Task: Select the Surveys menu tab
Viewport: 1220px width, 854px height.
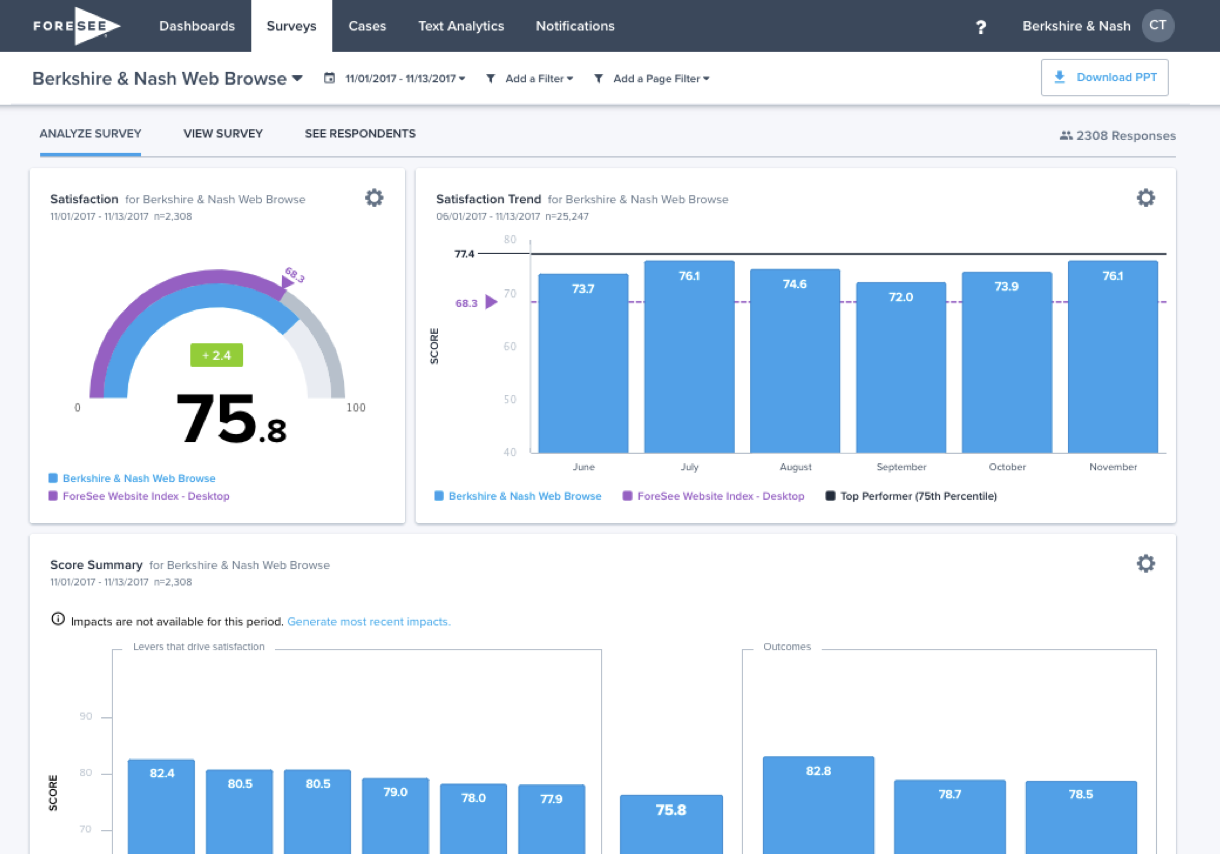Action: pyautogui.click(x=291, y=26)
